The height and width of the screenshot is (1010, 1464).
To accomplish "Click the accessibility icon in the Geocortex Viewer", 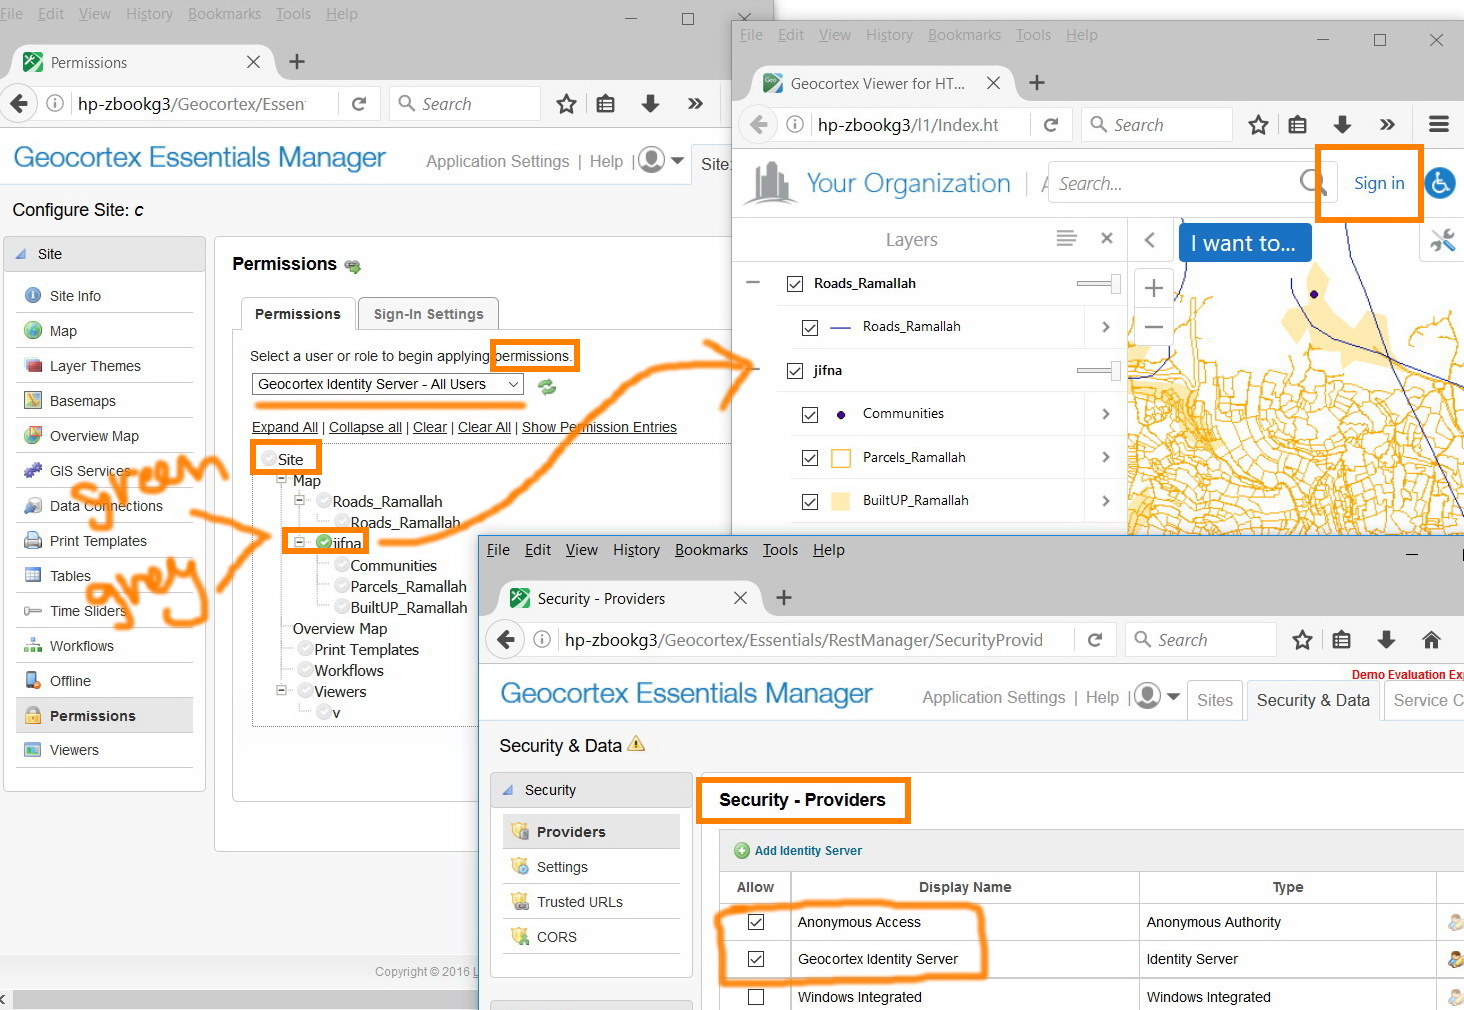I will (1440, 183).
